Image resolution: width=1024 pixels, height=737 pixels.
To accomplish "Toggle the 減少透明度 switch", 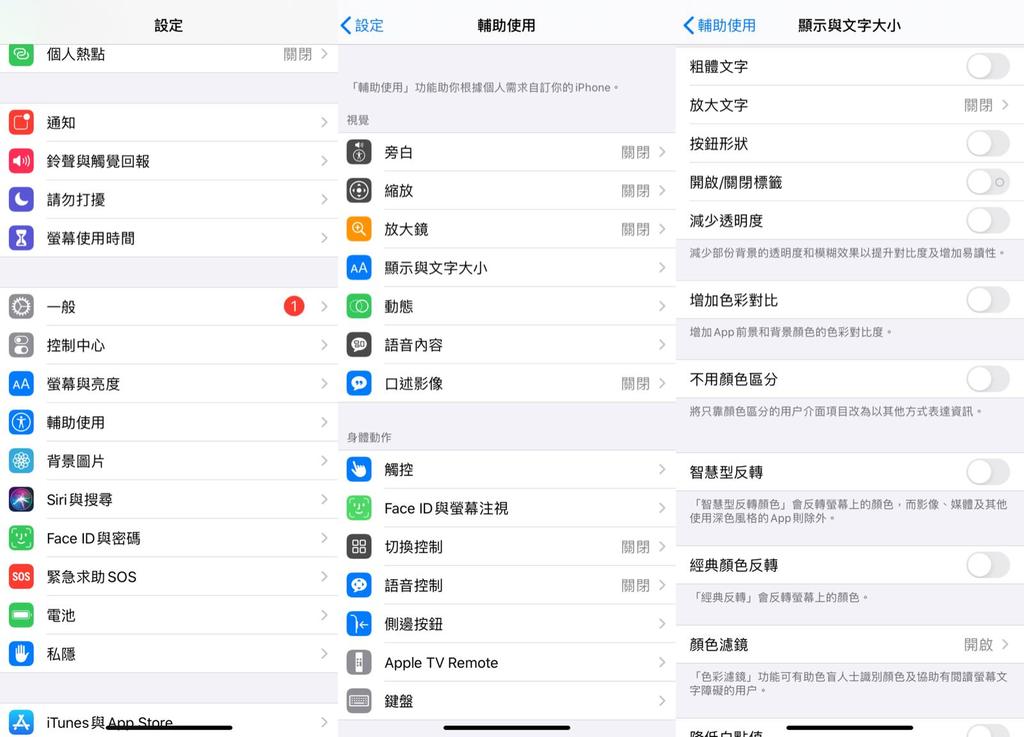I will pos(986,221).
